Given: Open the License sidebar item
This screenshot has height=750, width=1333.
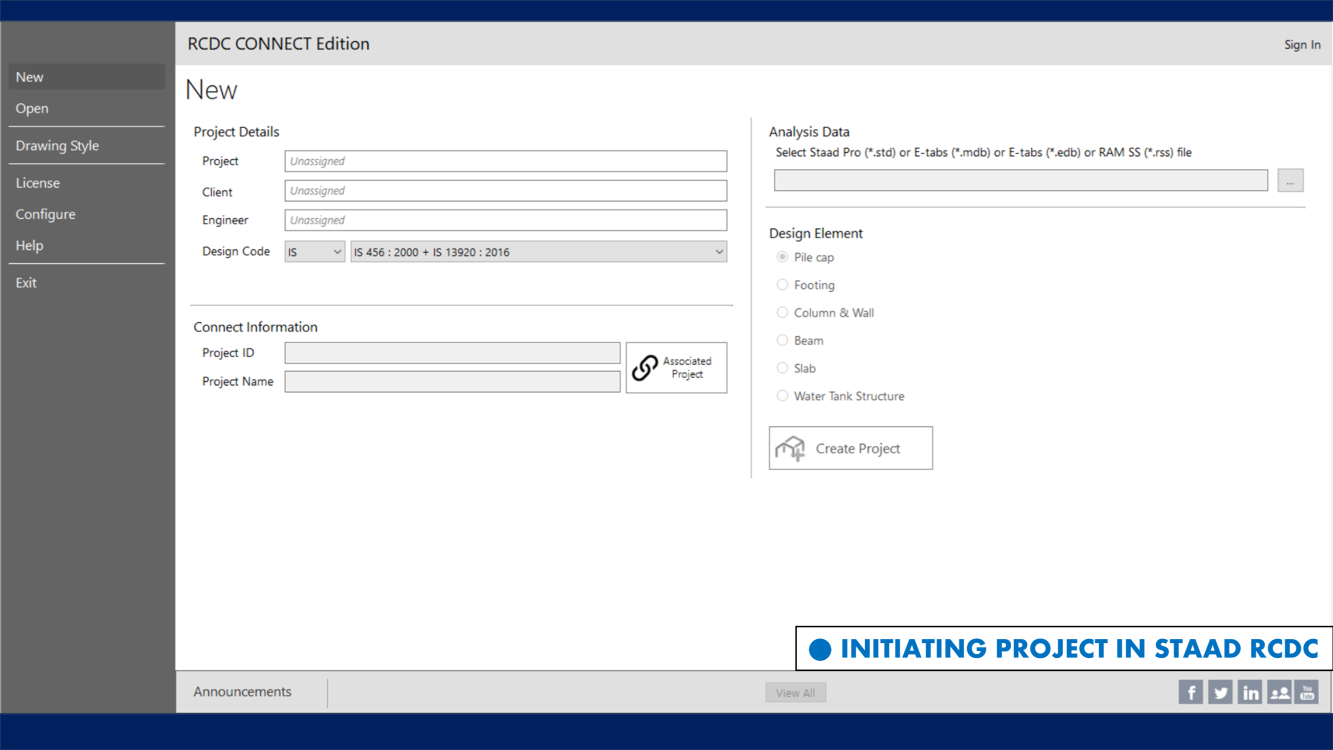Looking at the screenshot, I should tap(38, 183).
